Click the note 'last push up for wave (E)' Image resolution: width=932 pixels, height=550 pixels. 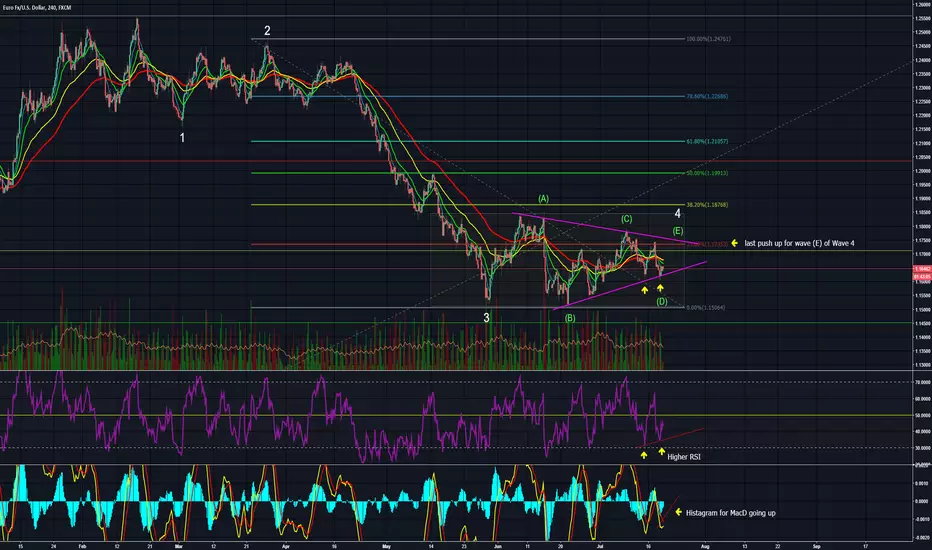coord(799,243)
